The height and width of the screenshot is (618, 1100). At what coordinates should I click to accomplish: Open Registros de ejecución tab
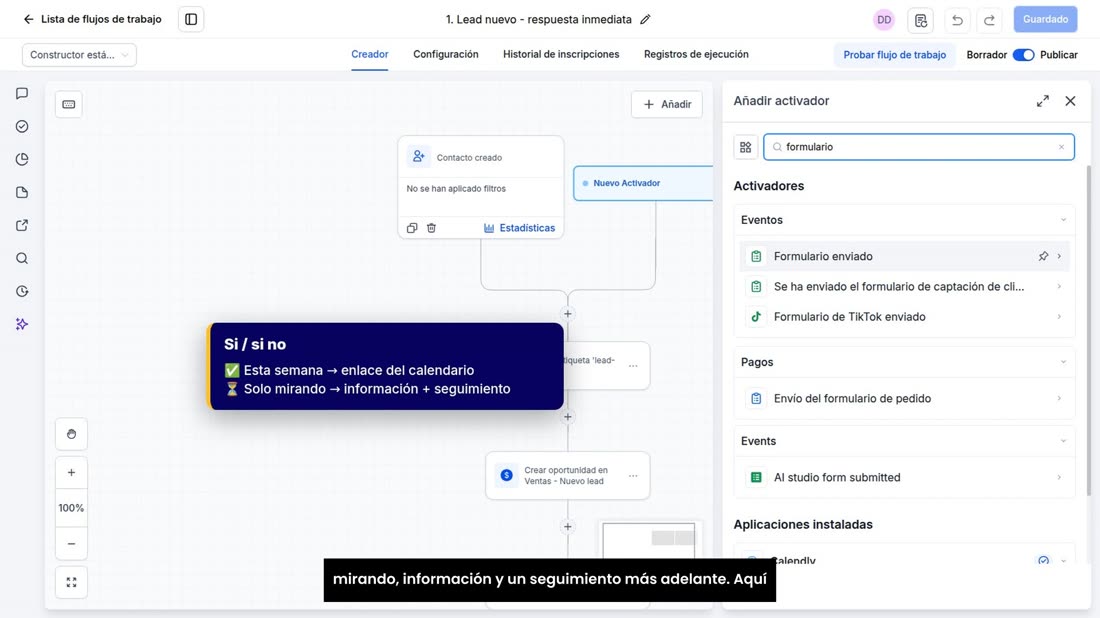point(696,54)
